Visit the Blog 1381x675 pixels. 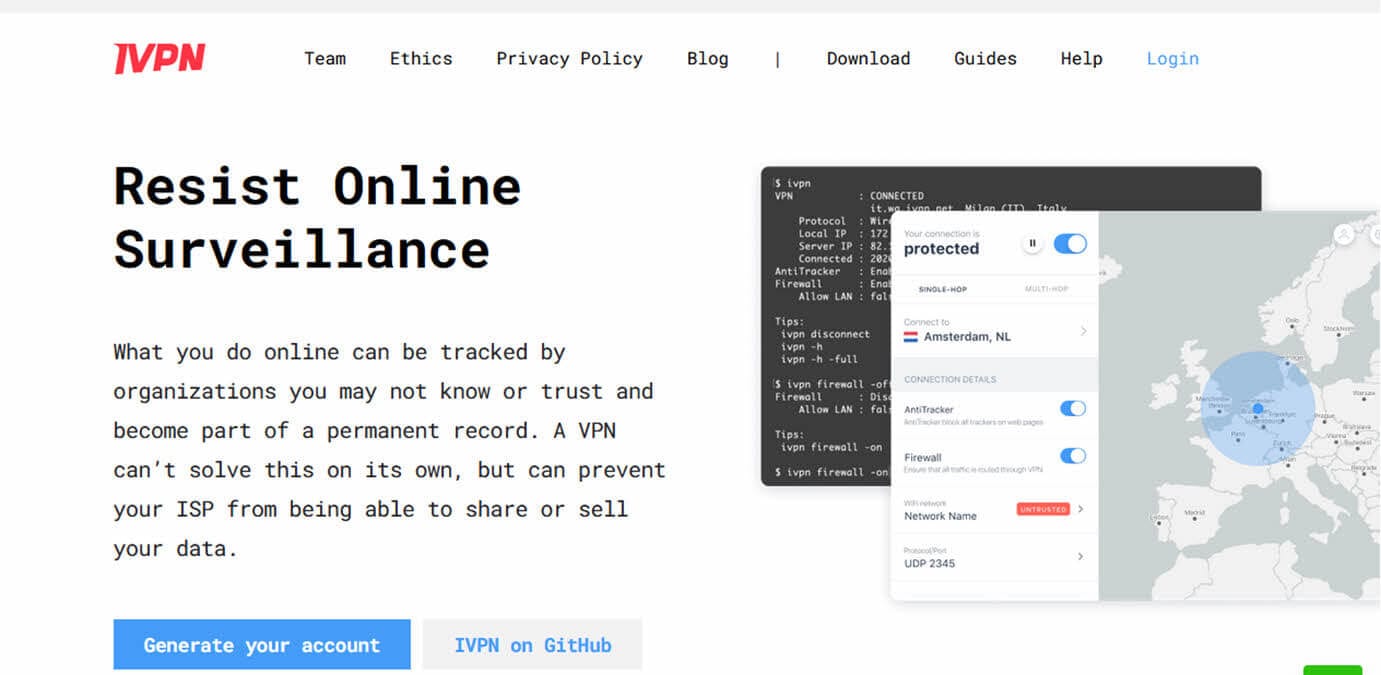[708, 59]
